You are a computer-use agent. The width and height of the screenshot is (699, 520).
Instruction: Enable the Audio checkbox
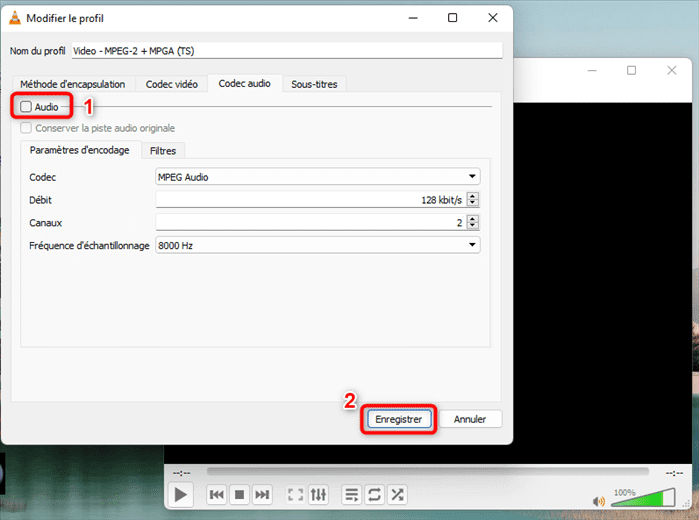[26, 107]
